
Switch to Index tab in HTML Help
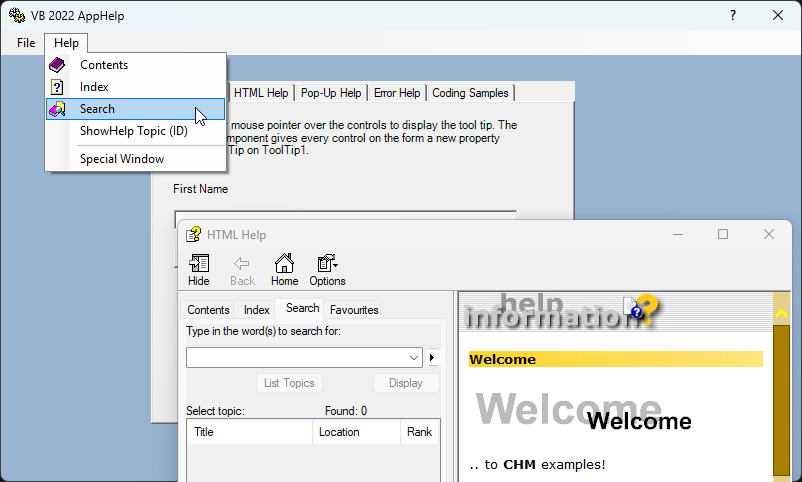tap(256, 310)
